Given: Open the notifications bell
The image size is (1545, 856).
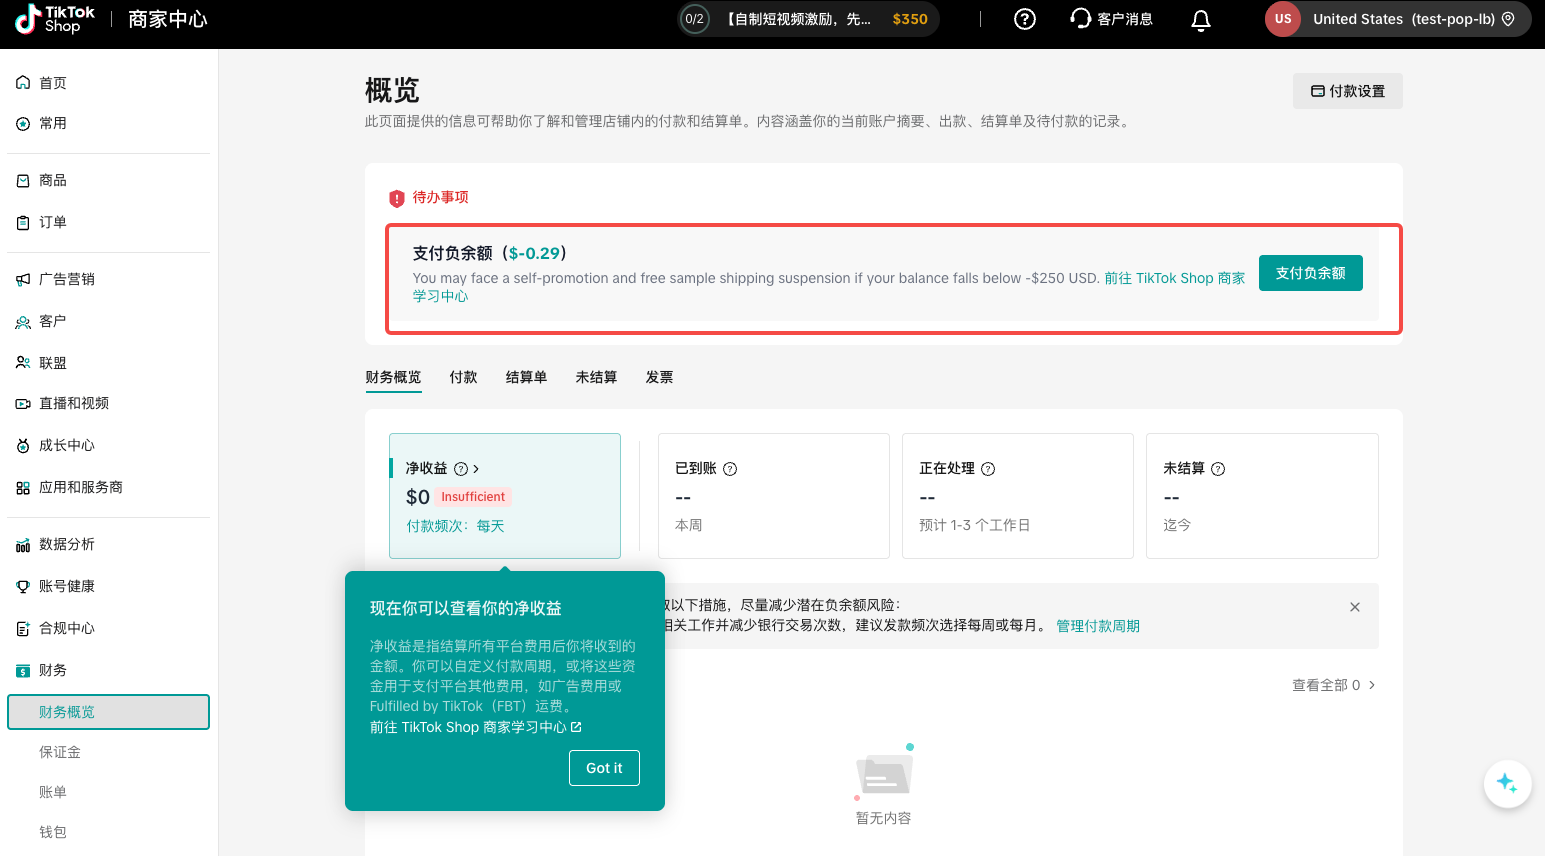Looking at the screenshot, I should pos(1201,20).
